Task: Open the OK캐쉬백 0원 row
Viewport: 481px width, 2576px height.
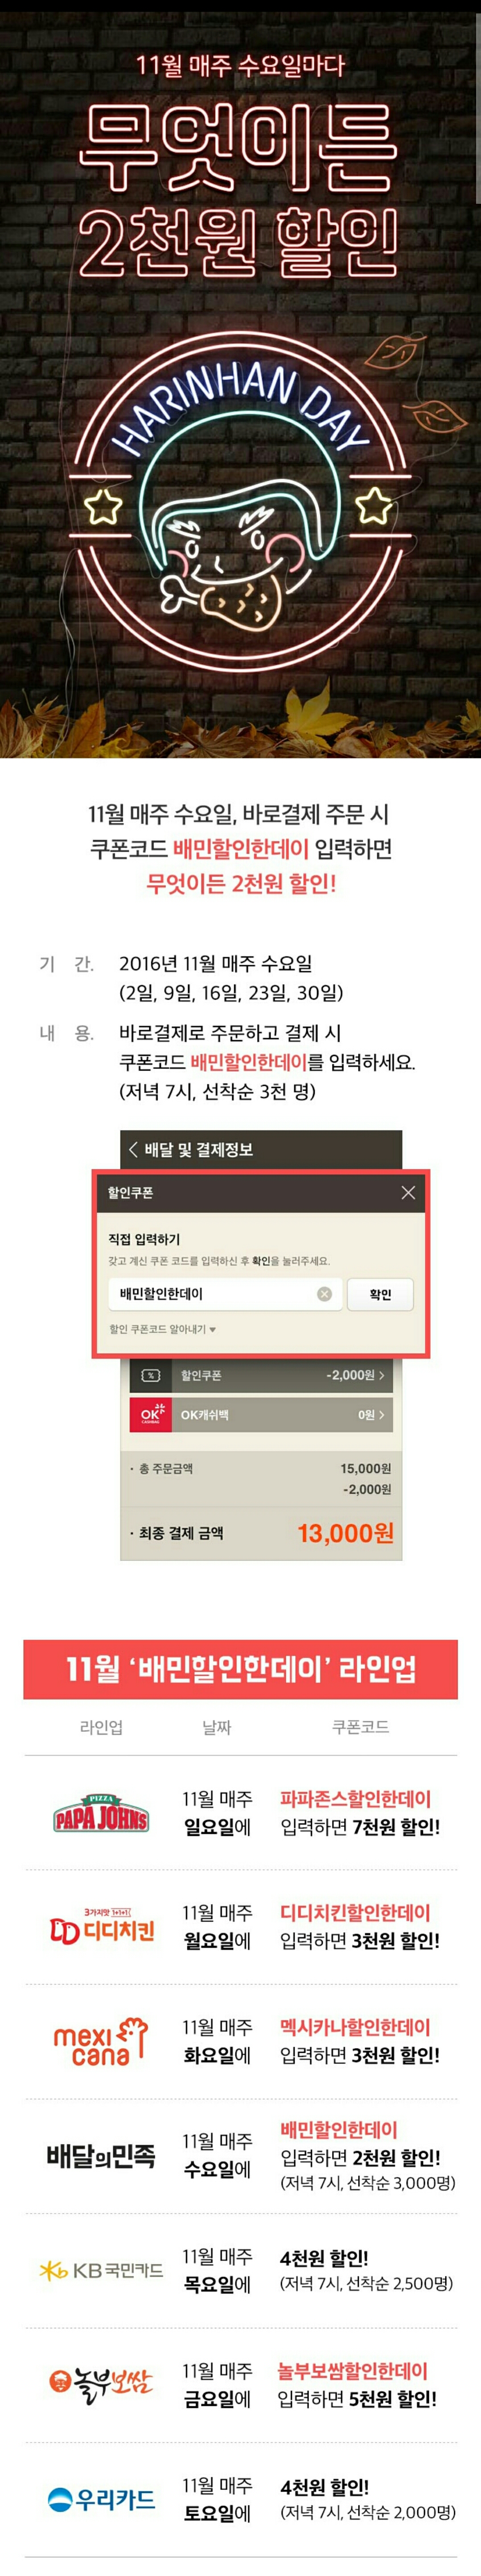Action: coord(261,1414)
